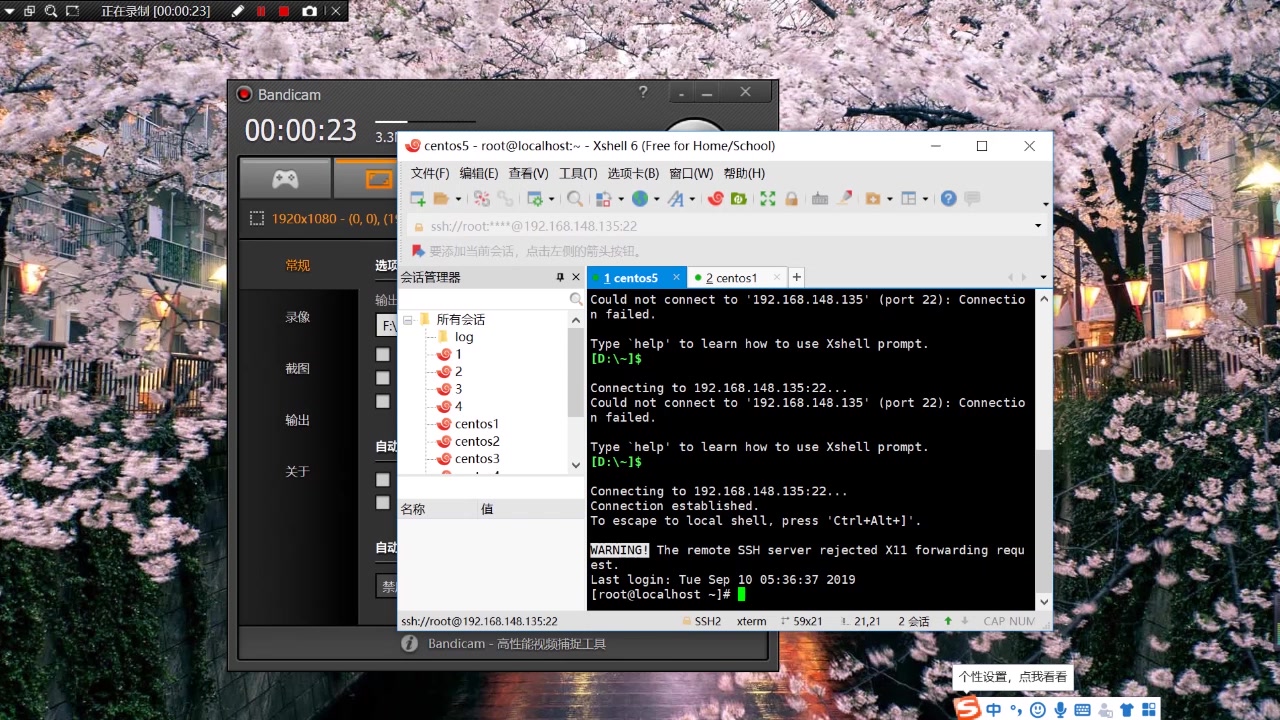
Task: Open the 截图 section in Bandicam sidebar
Action: pos(298,368)
